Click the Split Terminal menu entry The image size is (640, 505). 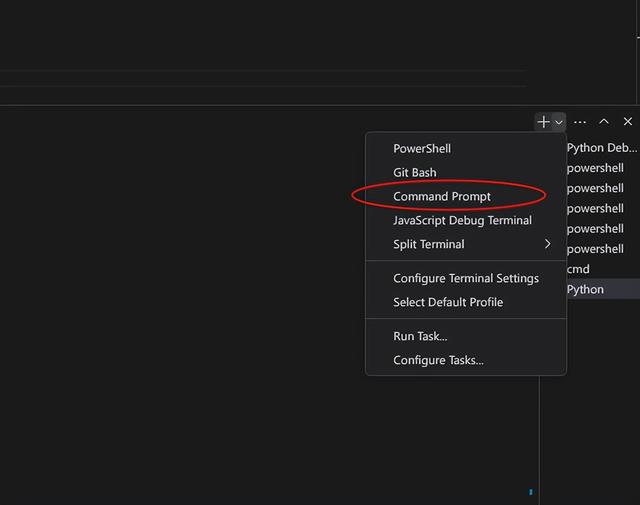[429, 244]
